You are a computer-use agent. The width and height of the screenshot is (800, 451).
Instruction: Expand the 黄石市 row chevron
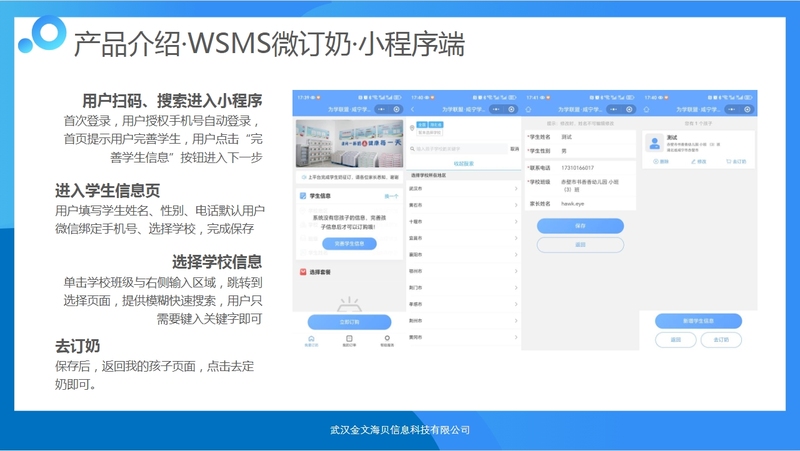coord(516,205)
